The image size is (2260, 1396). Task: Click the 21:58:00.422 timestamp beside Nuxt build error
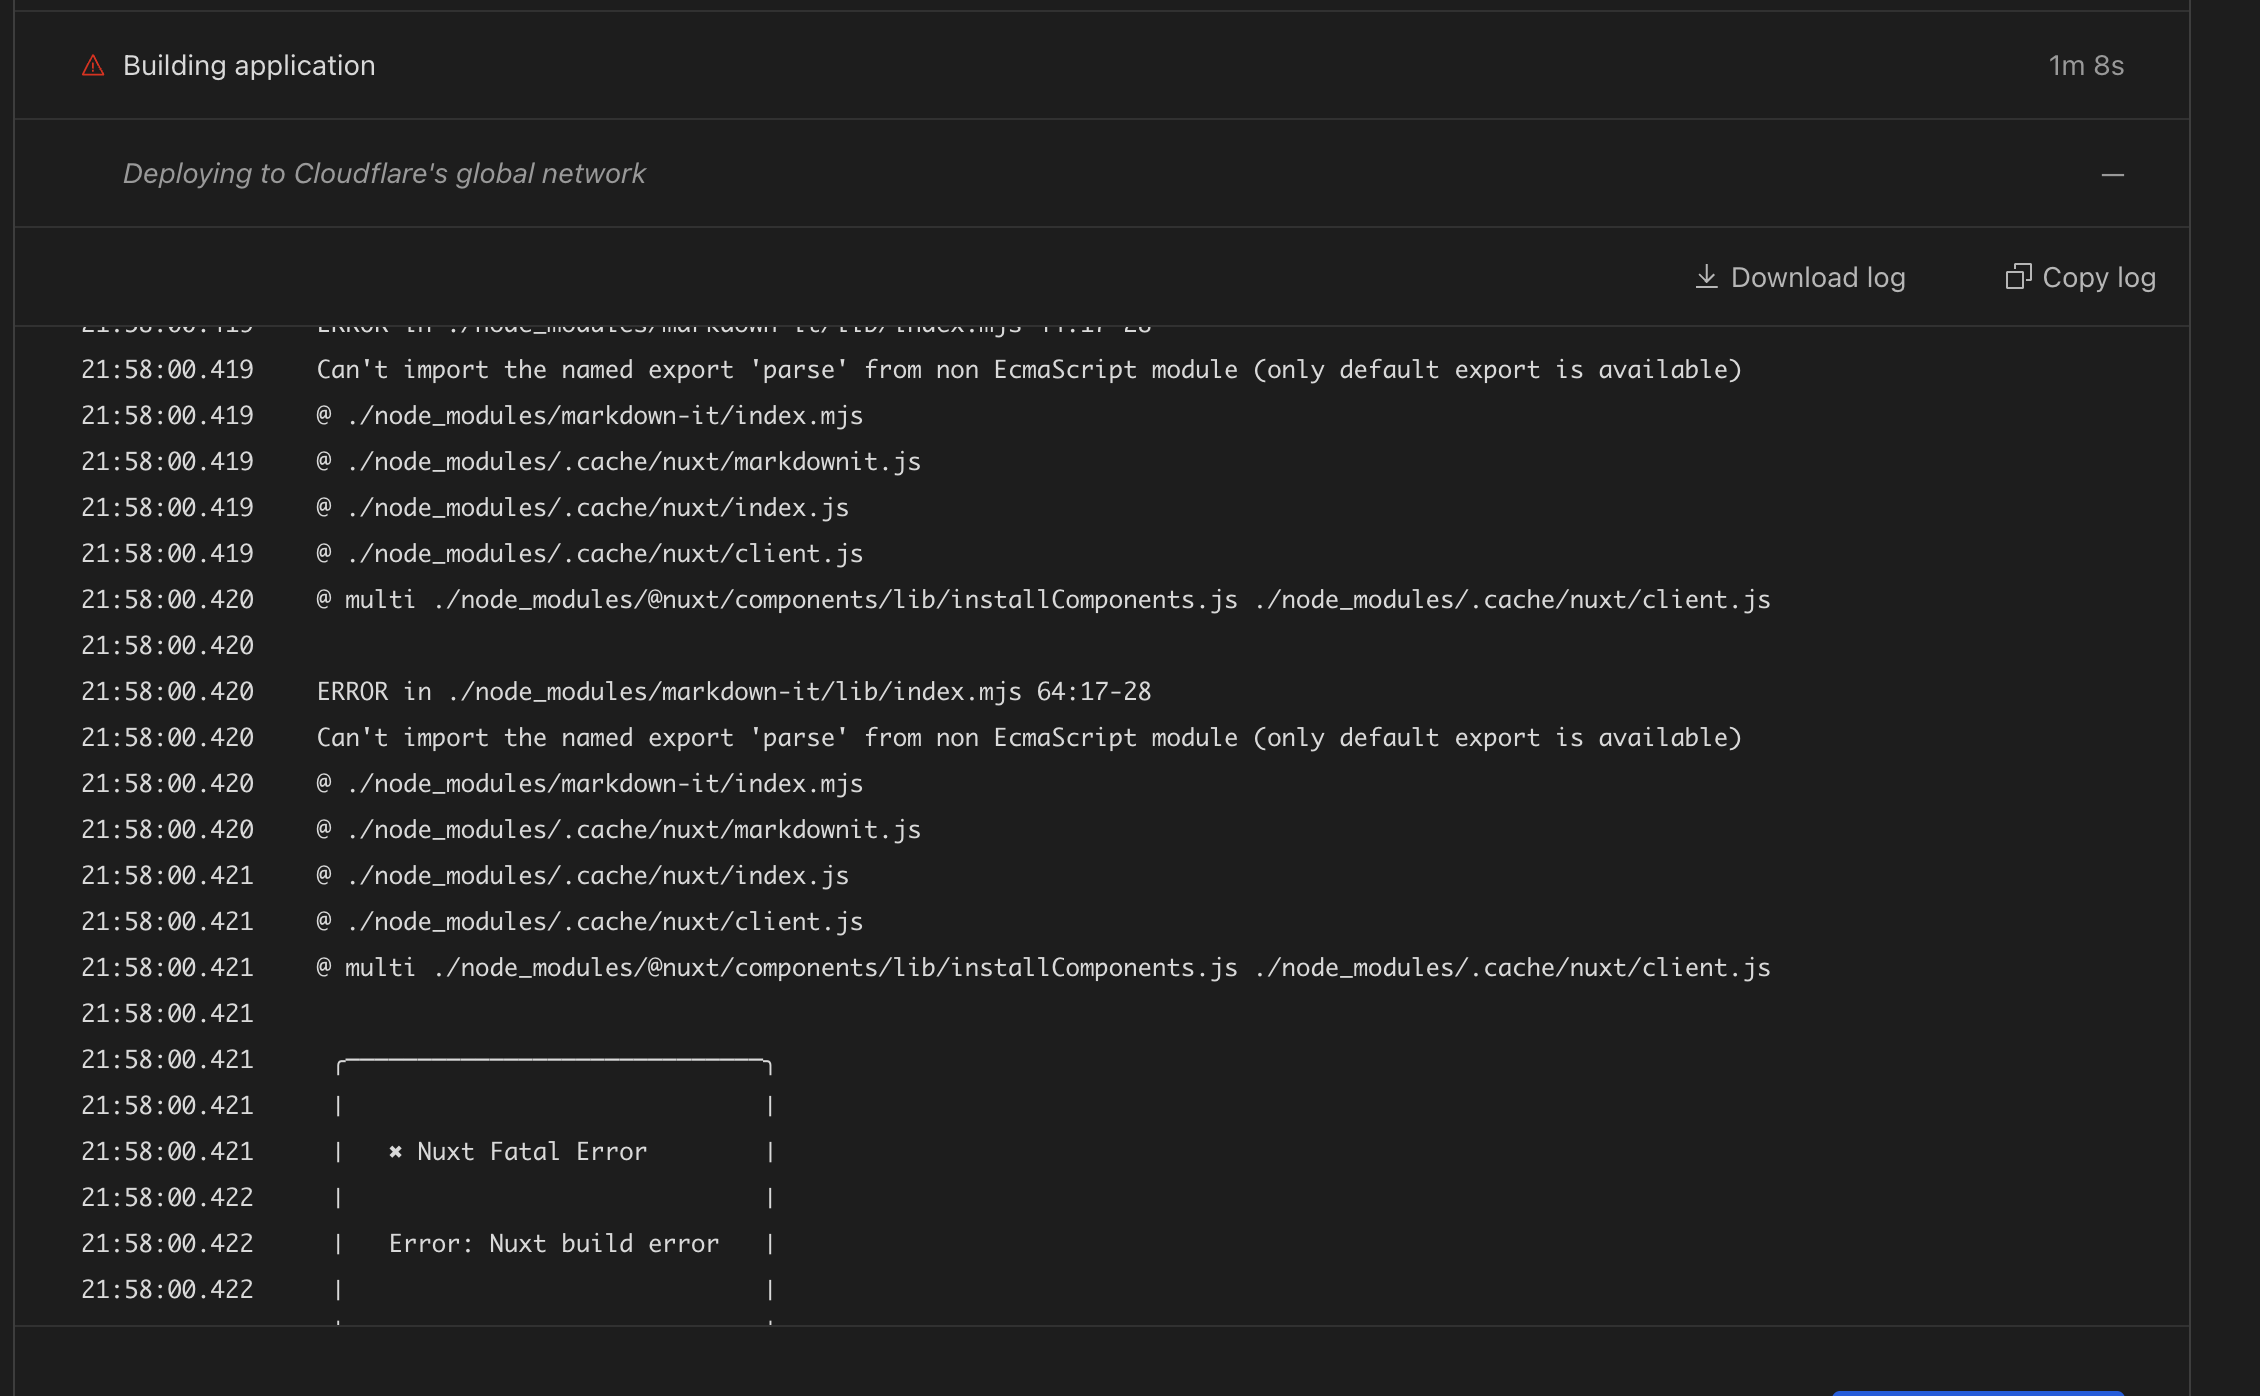[167, 1244]
